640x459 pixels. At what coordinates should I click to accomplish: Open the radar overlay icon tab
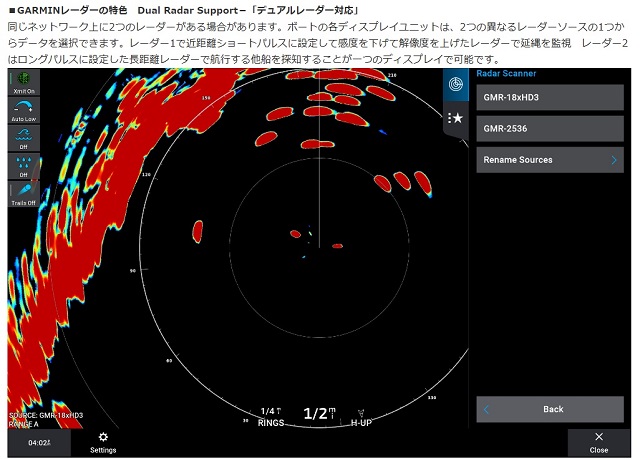456,86
